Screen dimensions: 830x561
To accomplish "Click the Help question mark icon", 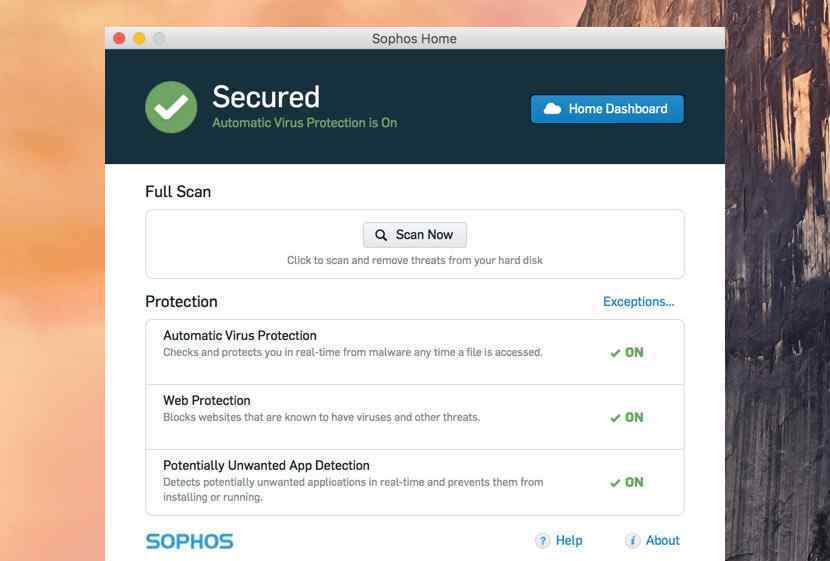I will point(542,540).
